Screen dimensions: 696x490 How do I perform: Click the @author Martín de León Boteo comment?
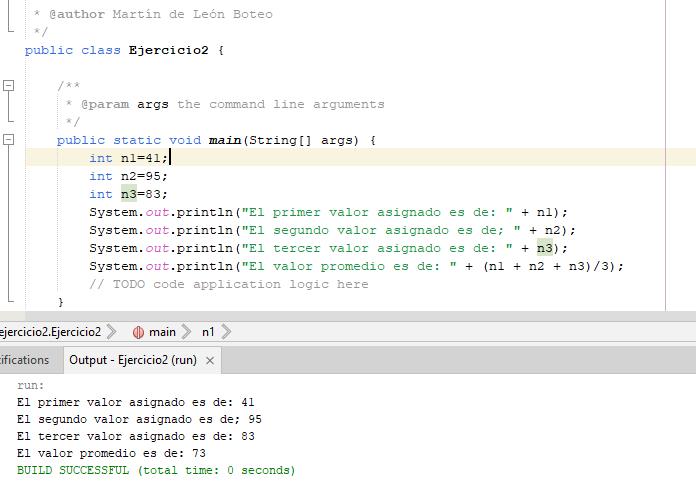(154, 14)
